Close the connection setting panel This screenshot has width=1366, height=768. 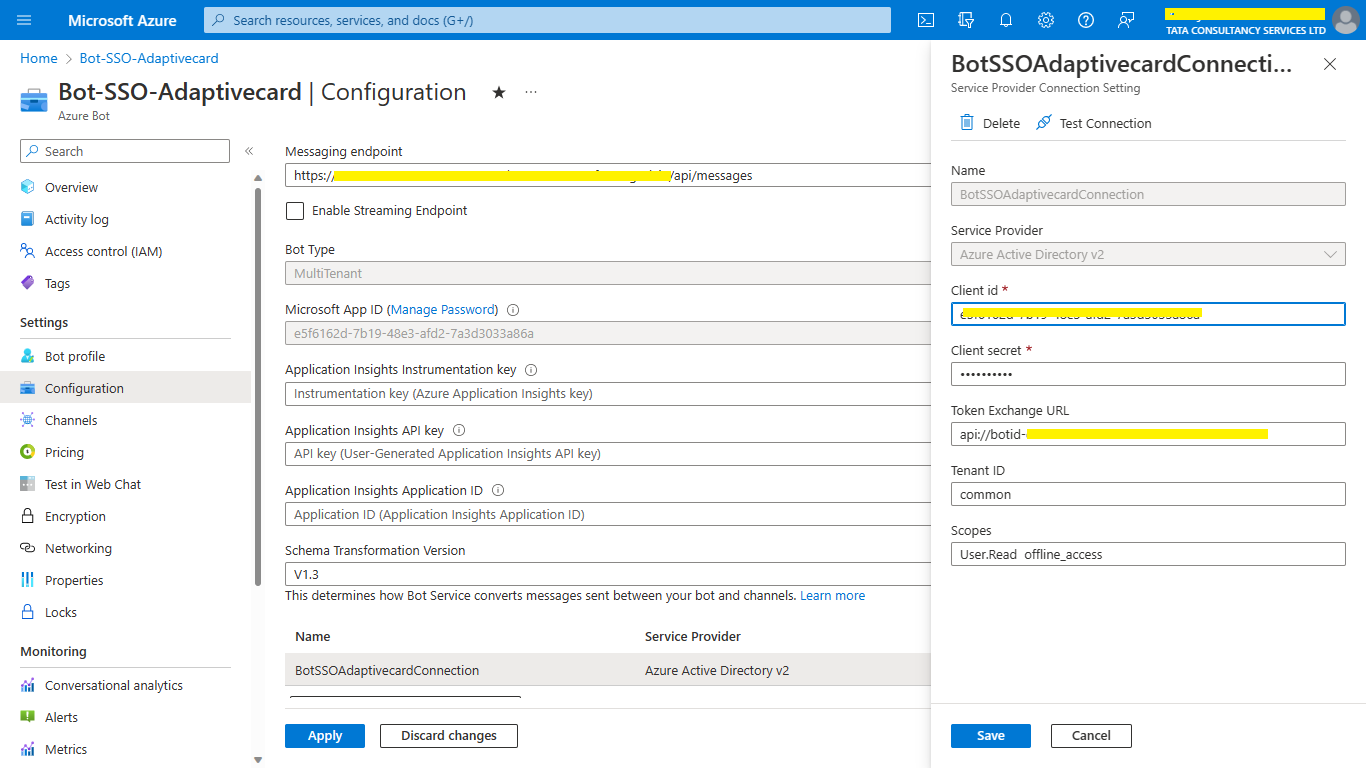click(x=1330, y=64)
